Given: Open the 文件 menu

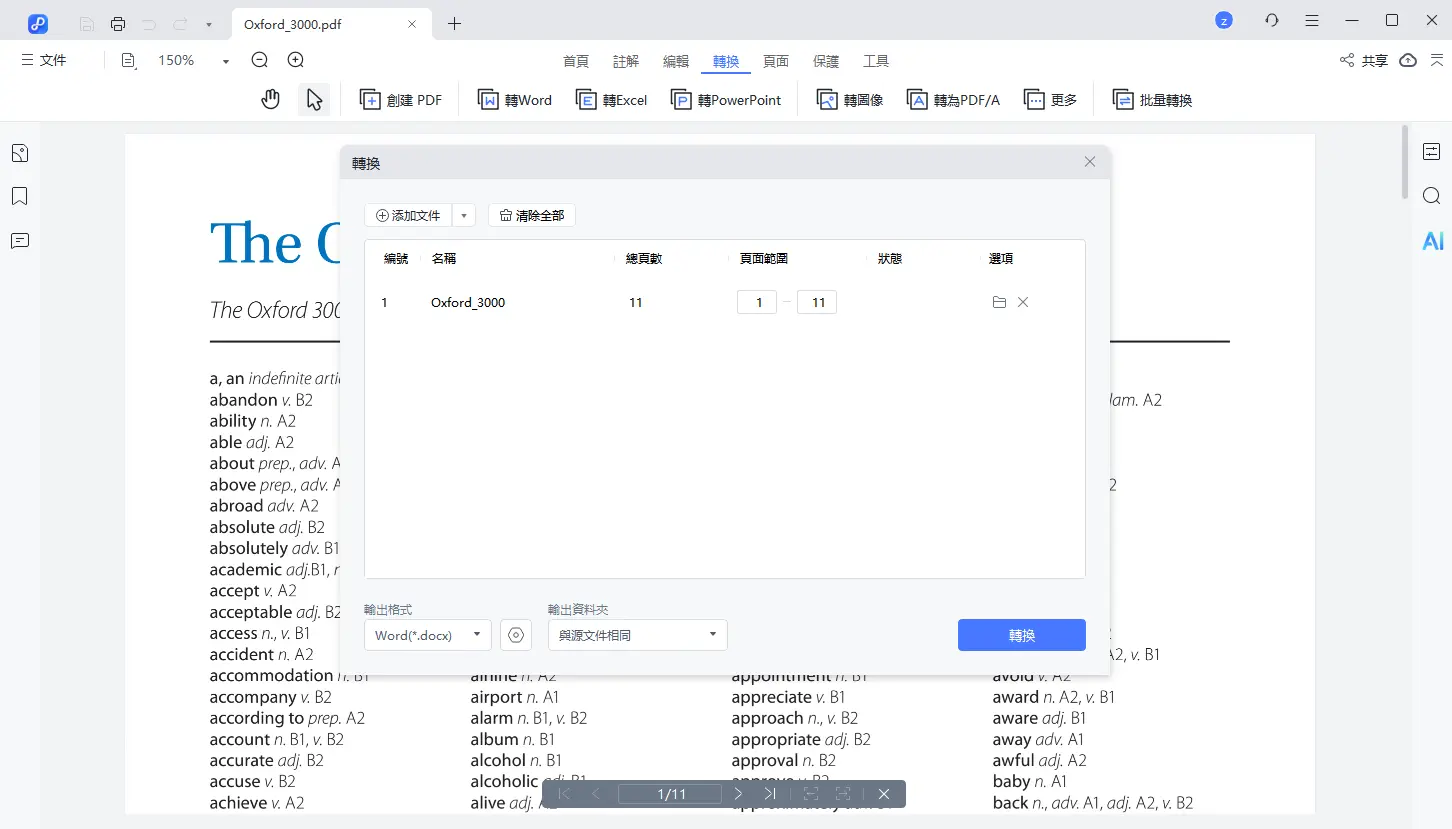Looking at the screenshot, I should click(x=44, y=61).
